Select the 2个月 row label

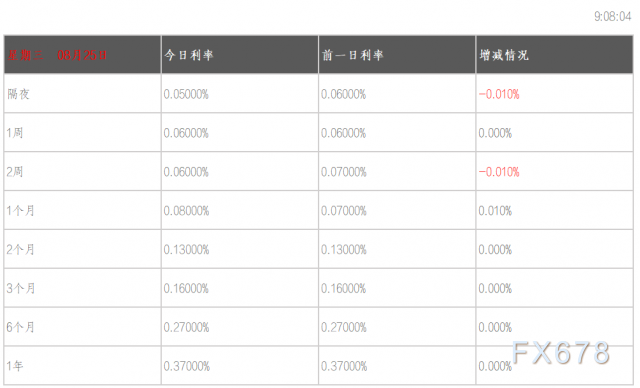coord(20,250)
